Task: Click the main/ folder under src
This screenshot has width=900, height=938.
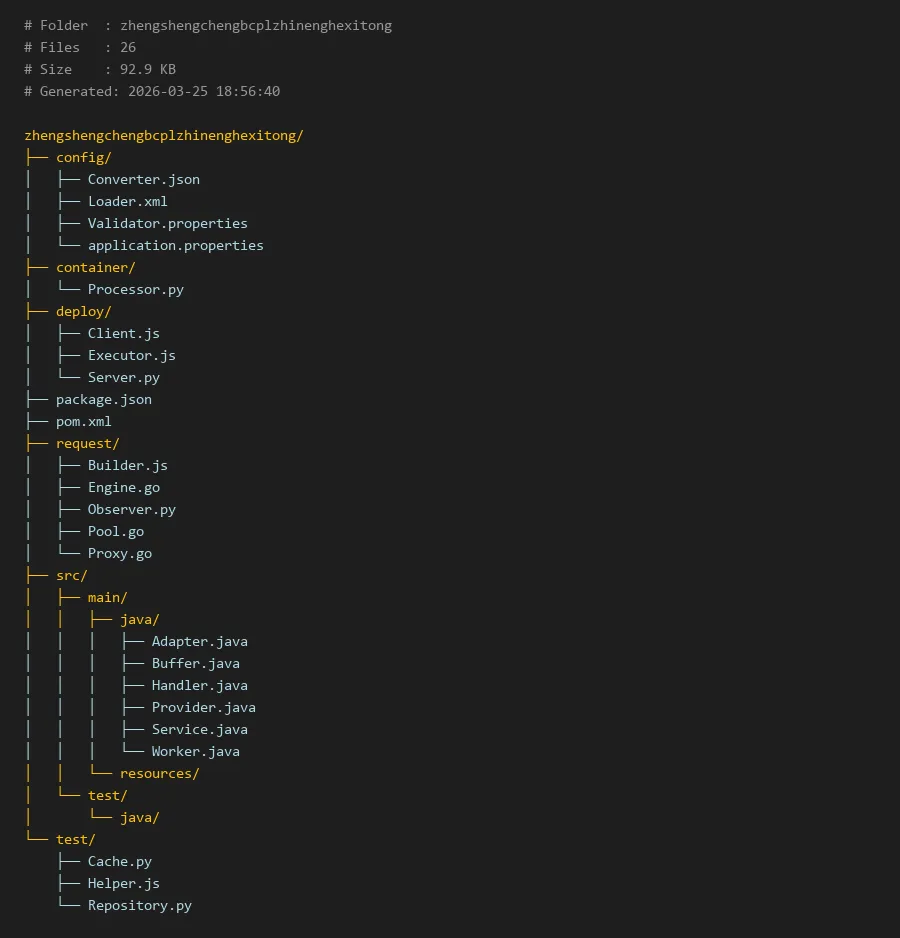Action: tap(107, 597)
